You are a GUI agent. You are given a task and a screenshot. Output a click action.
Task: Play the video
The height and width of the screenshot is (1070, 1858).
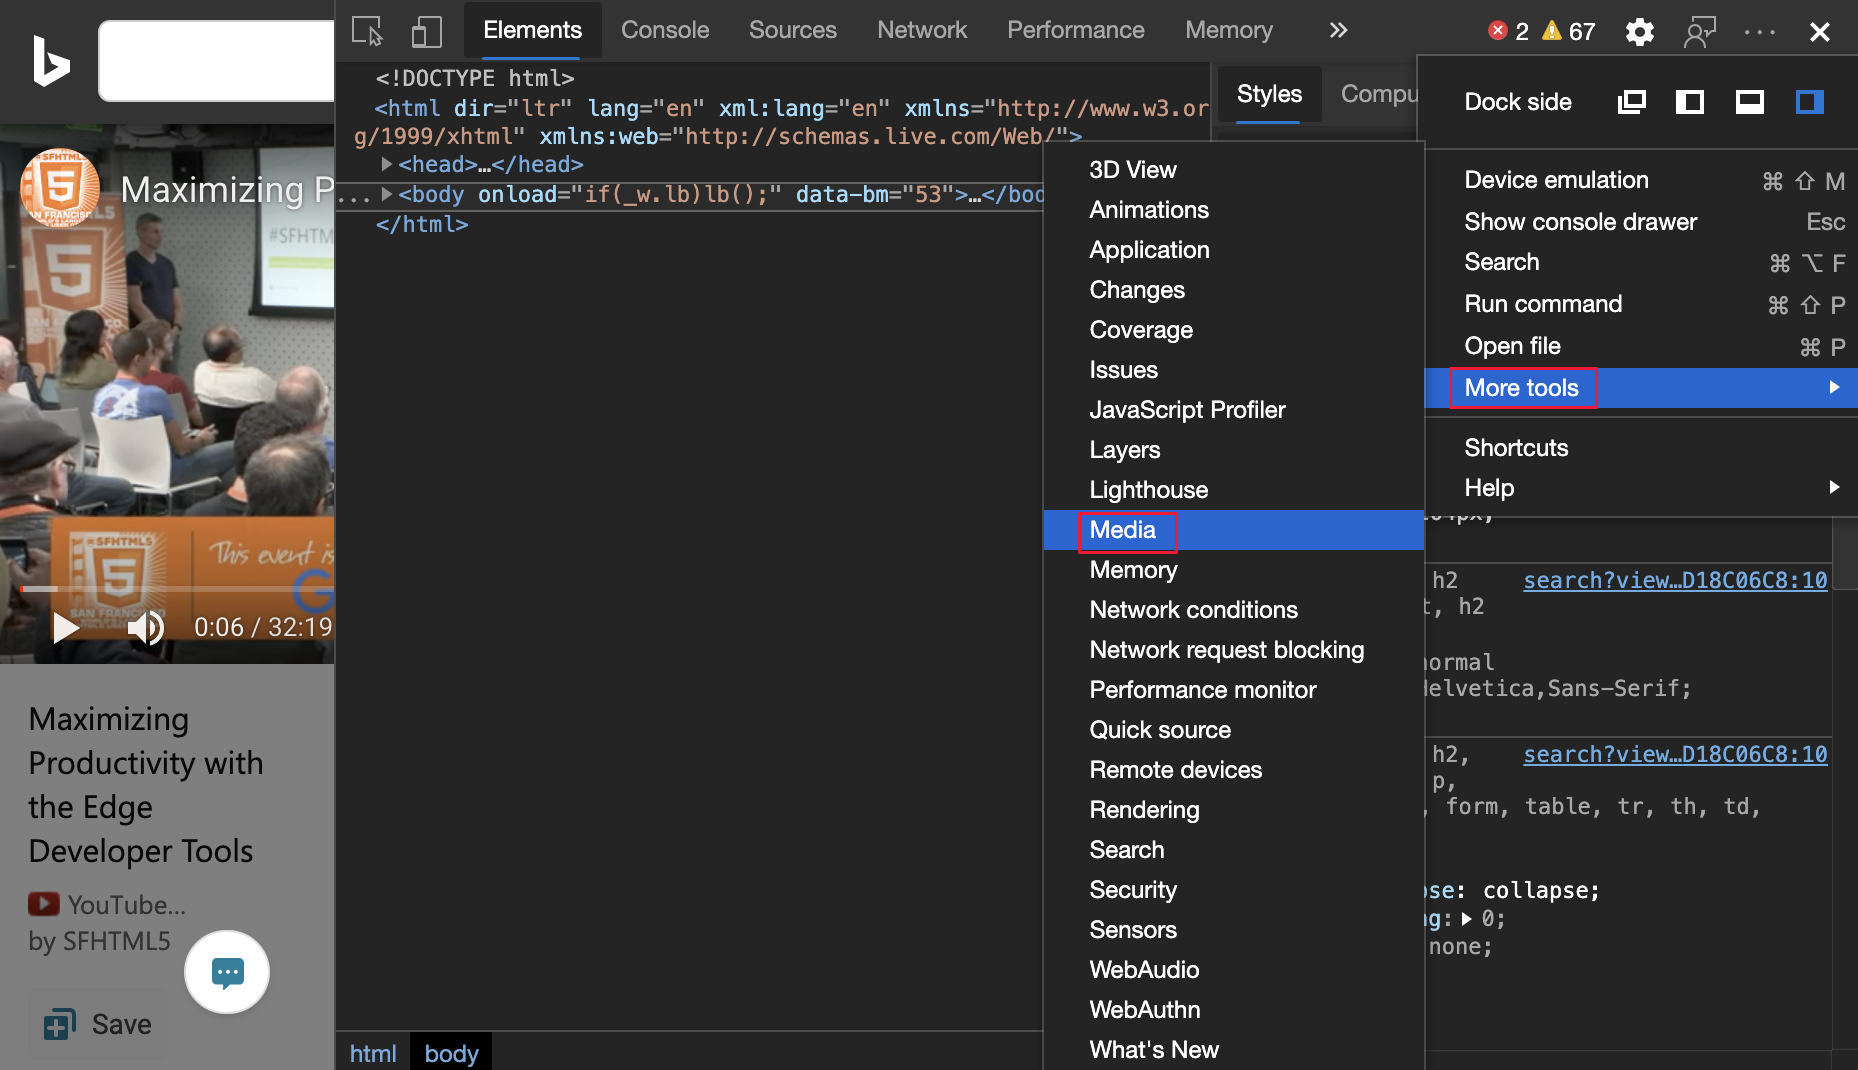click(x=66, y=628)
